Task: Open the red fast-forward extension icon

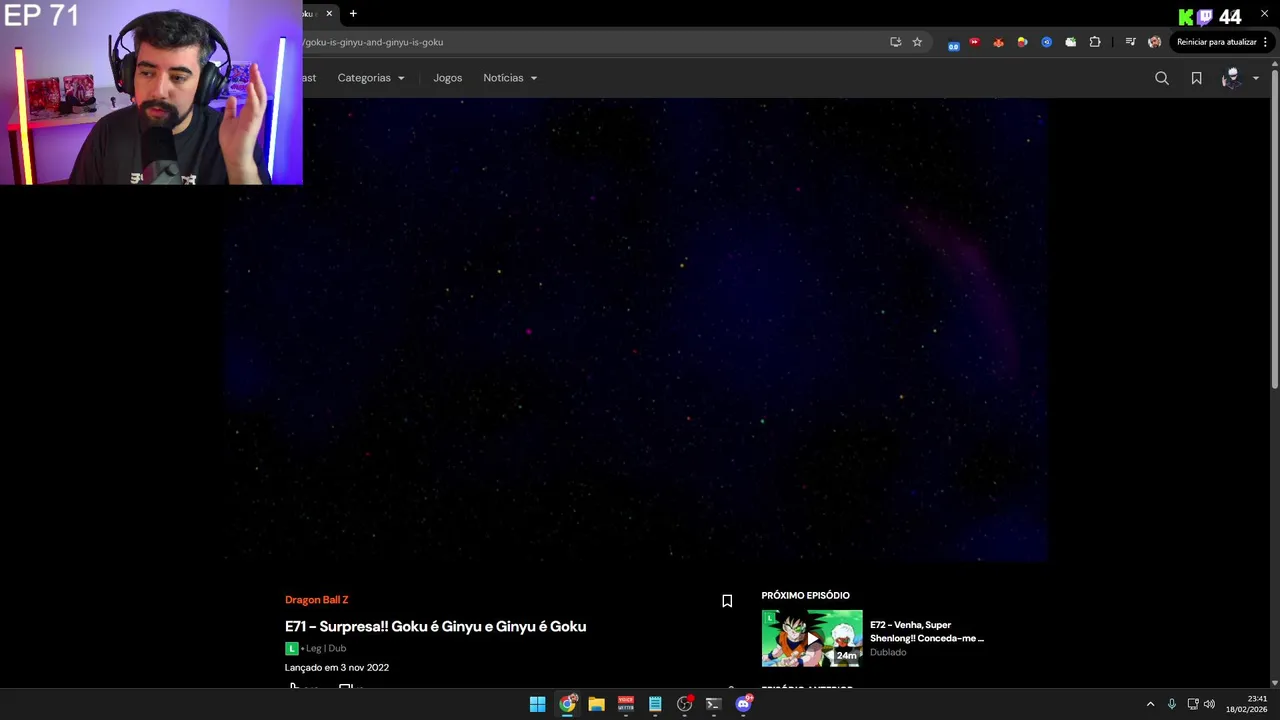Action: click(975, 42)
